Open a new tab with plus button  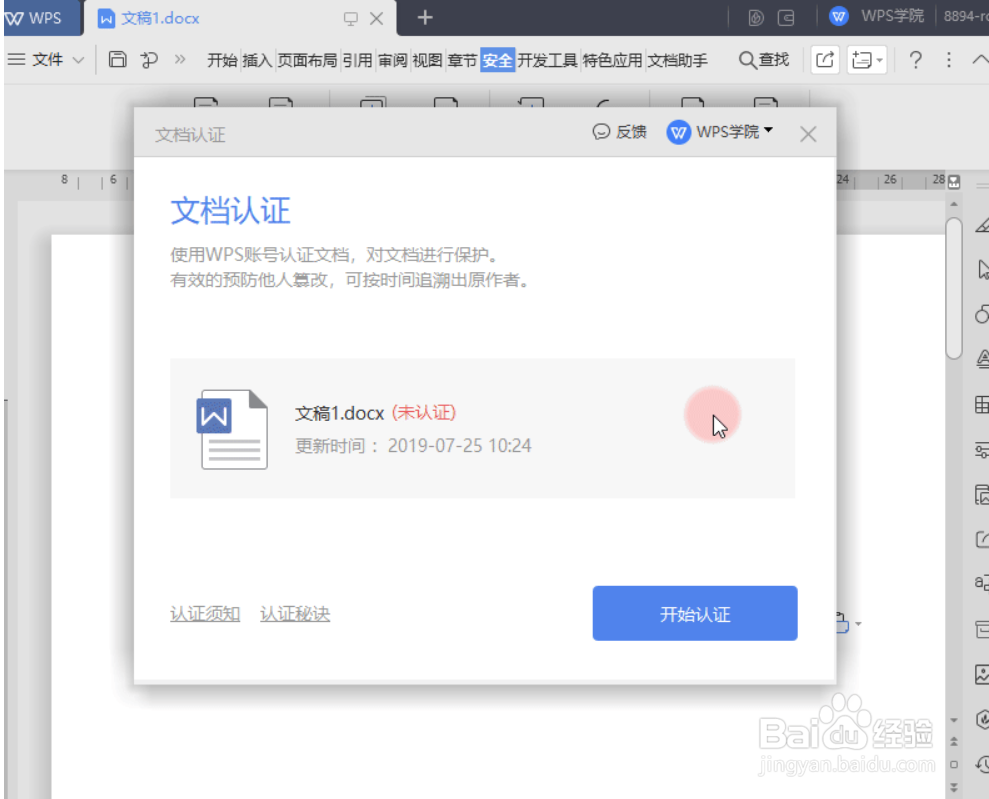coord(424,18)
